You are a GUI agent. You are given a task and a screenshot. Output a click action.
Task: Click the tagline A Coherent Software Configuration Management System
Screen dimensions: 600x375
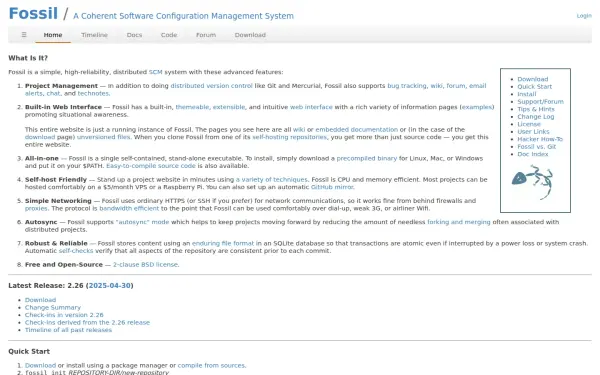(183, 16)
